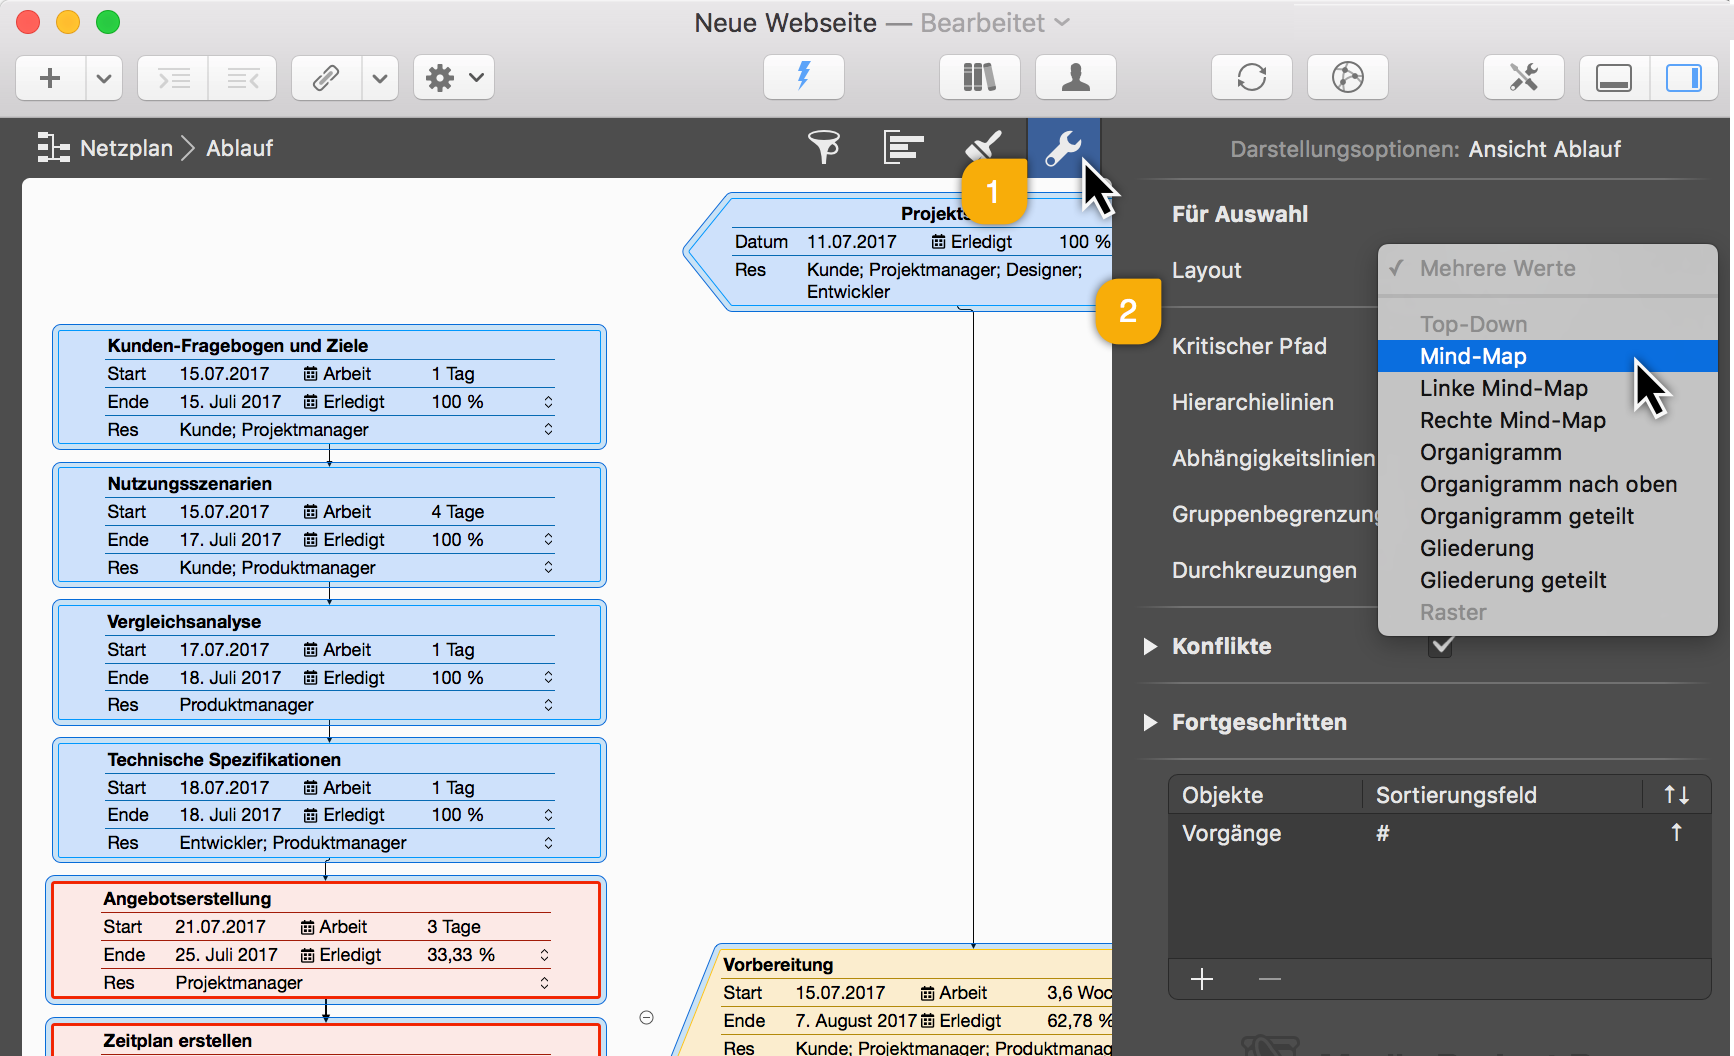
Task: Open the library books icon
Action: 979,77
